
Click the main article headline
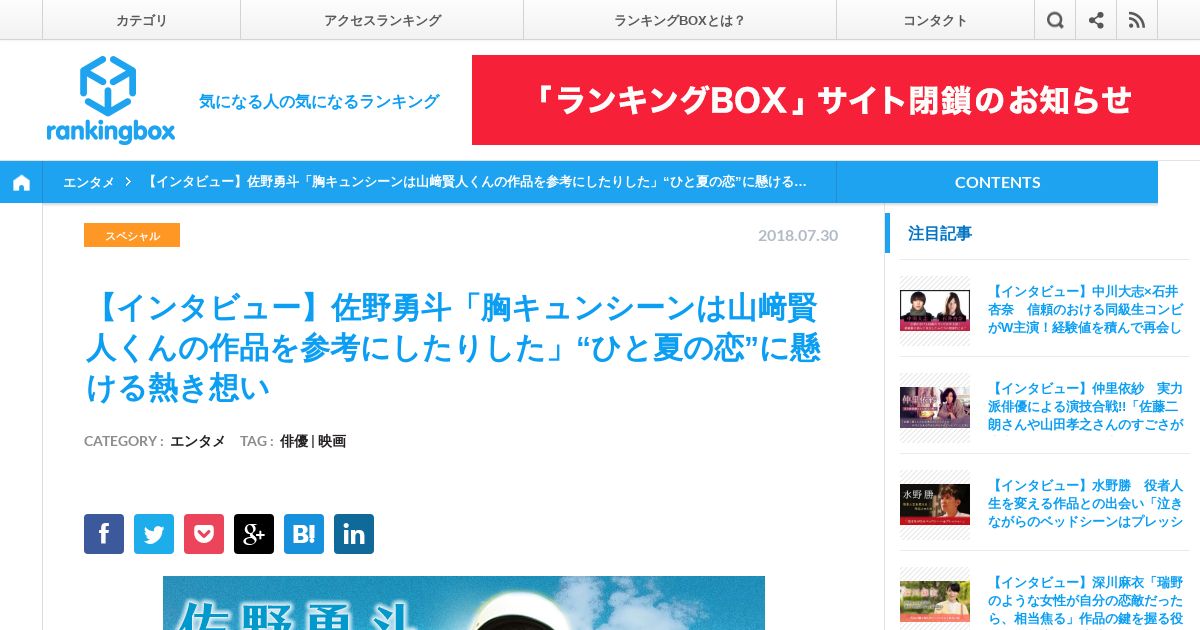coord(455,348)
